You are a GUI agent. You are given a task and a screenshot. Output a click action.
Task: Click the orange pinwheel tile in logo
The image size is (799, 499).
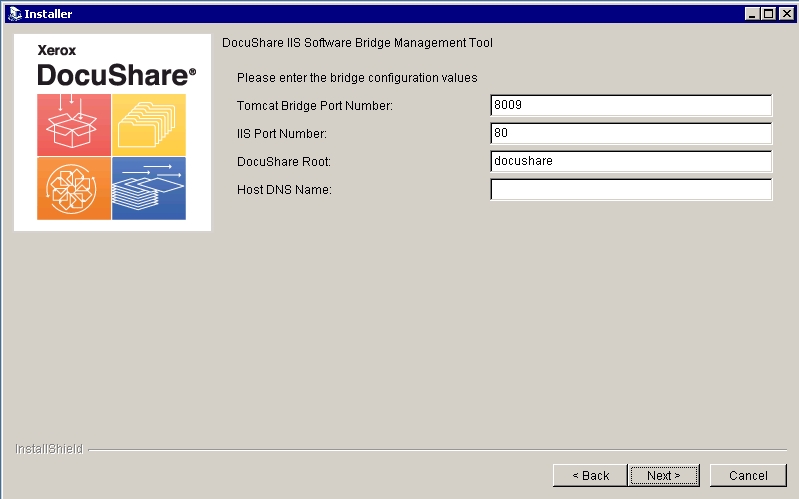point(74,189)
